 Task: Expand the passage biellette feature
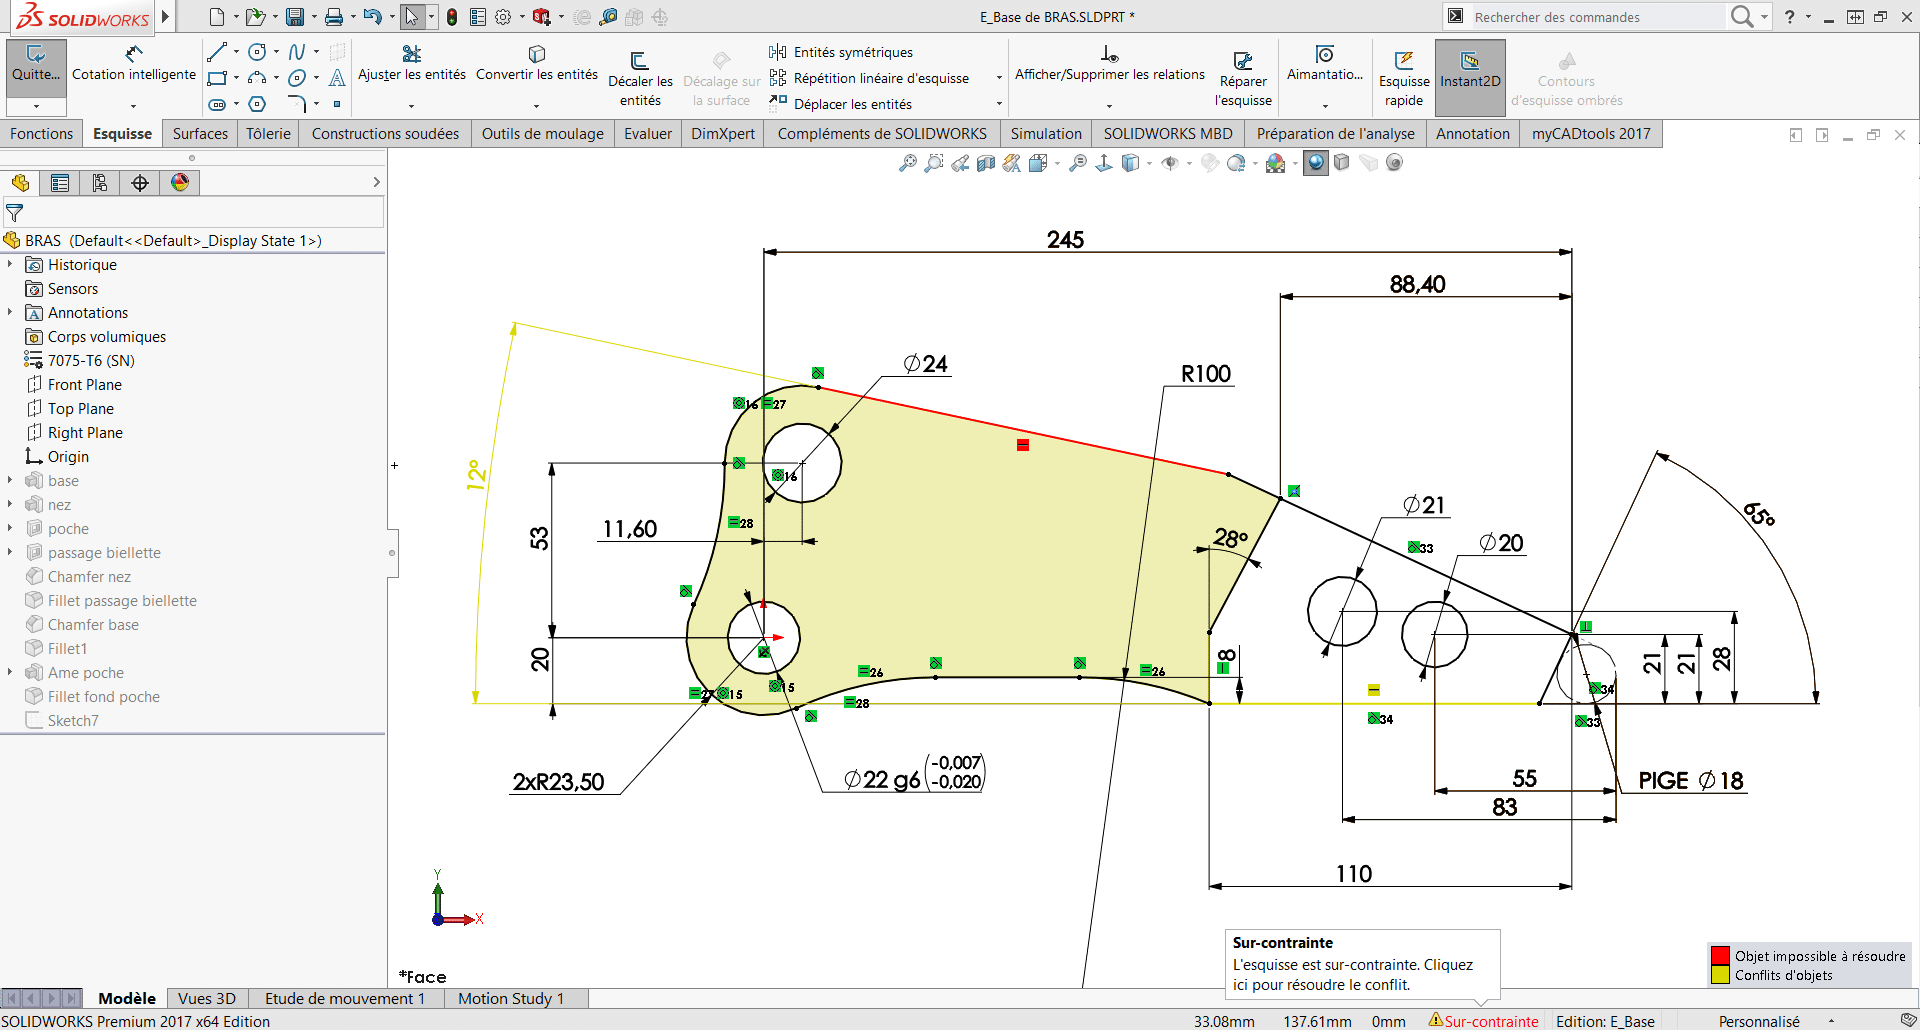tap(10, 552)
